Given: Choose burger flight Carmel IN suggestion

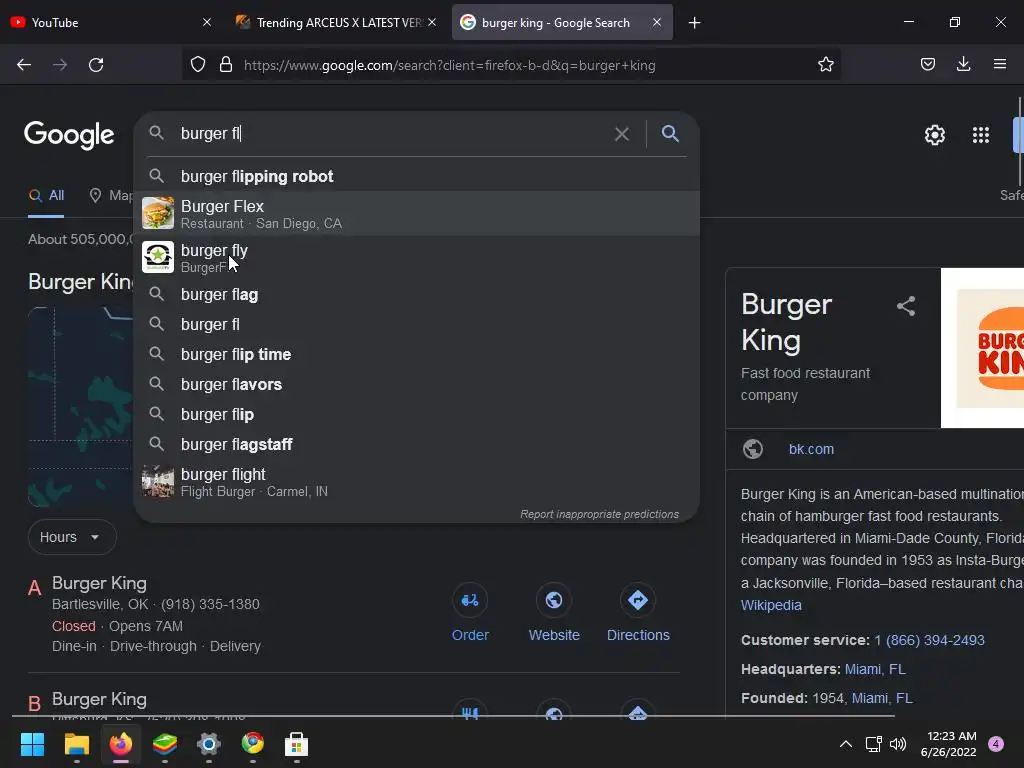Looking at the screenshot, I should coord(417,482).
